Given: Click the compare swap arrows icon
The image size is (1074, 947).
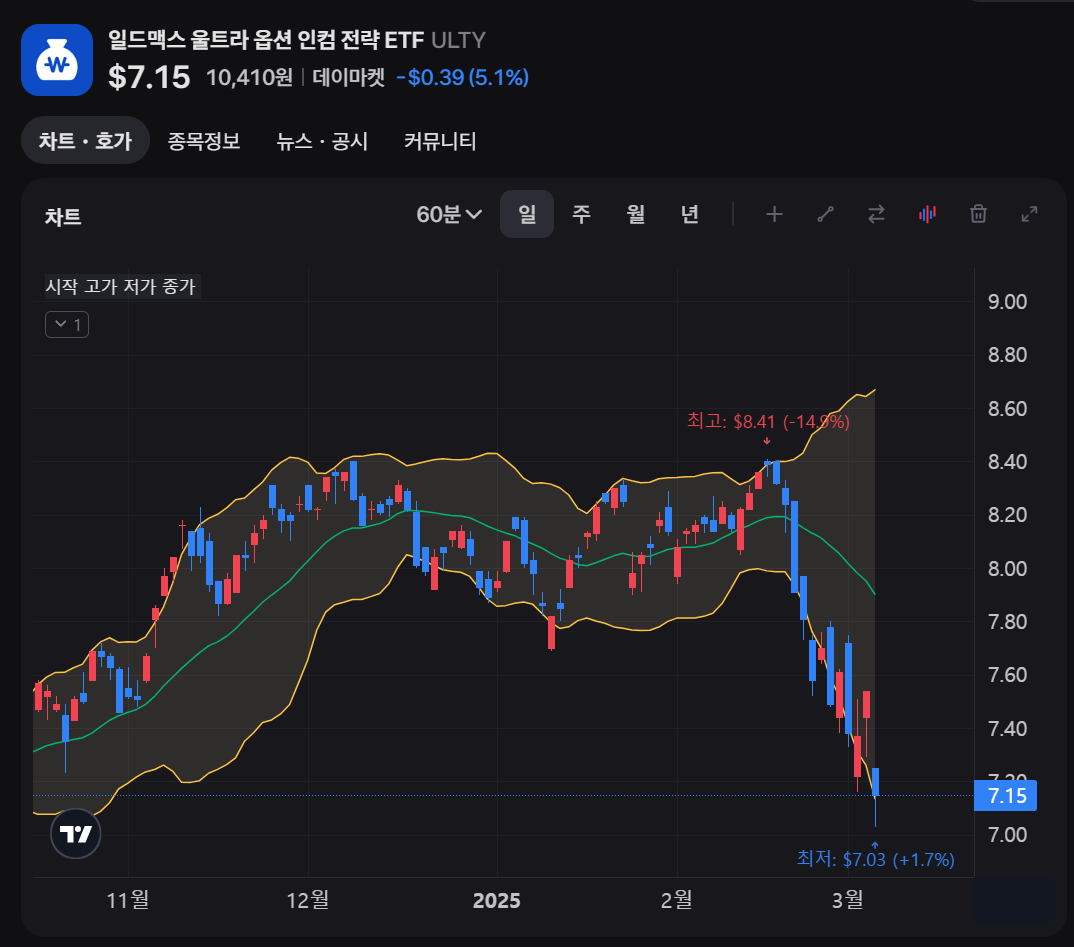Looking at the screenshot, I should pyautogui.click(x=876, y=214).
